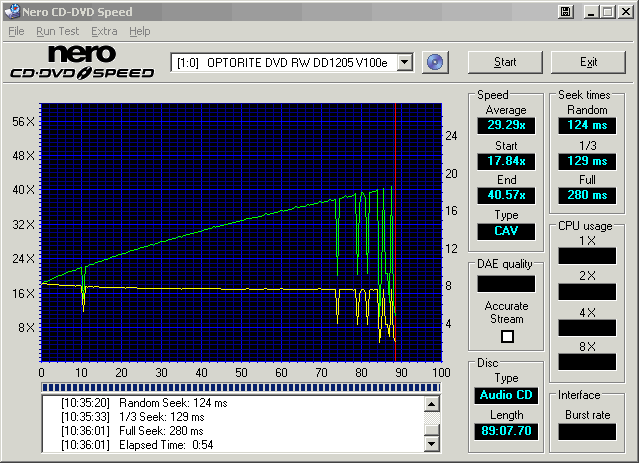Image resolution: width=639 pixels, height=463 pixels.
Task: Open the File menu
Action: point(16,31)
